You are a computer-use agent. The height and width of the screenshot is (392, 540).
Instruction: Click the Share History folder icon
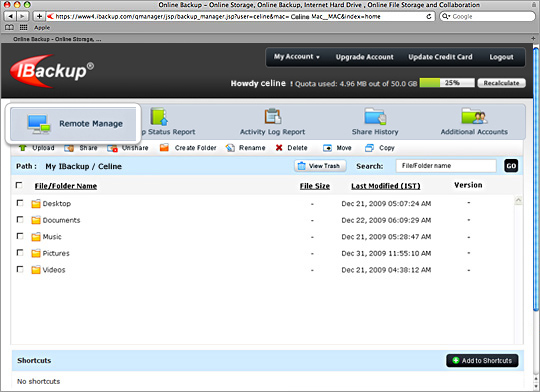[375, 116]
